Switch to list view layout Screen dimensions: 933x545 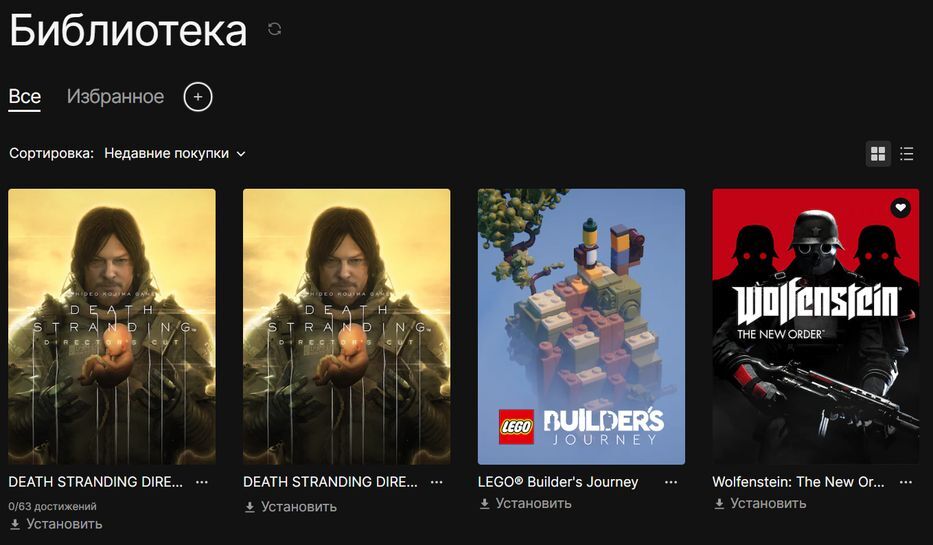(x=906, y=154)
